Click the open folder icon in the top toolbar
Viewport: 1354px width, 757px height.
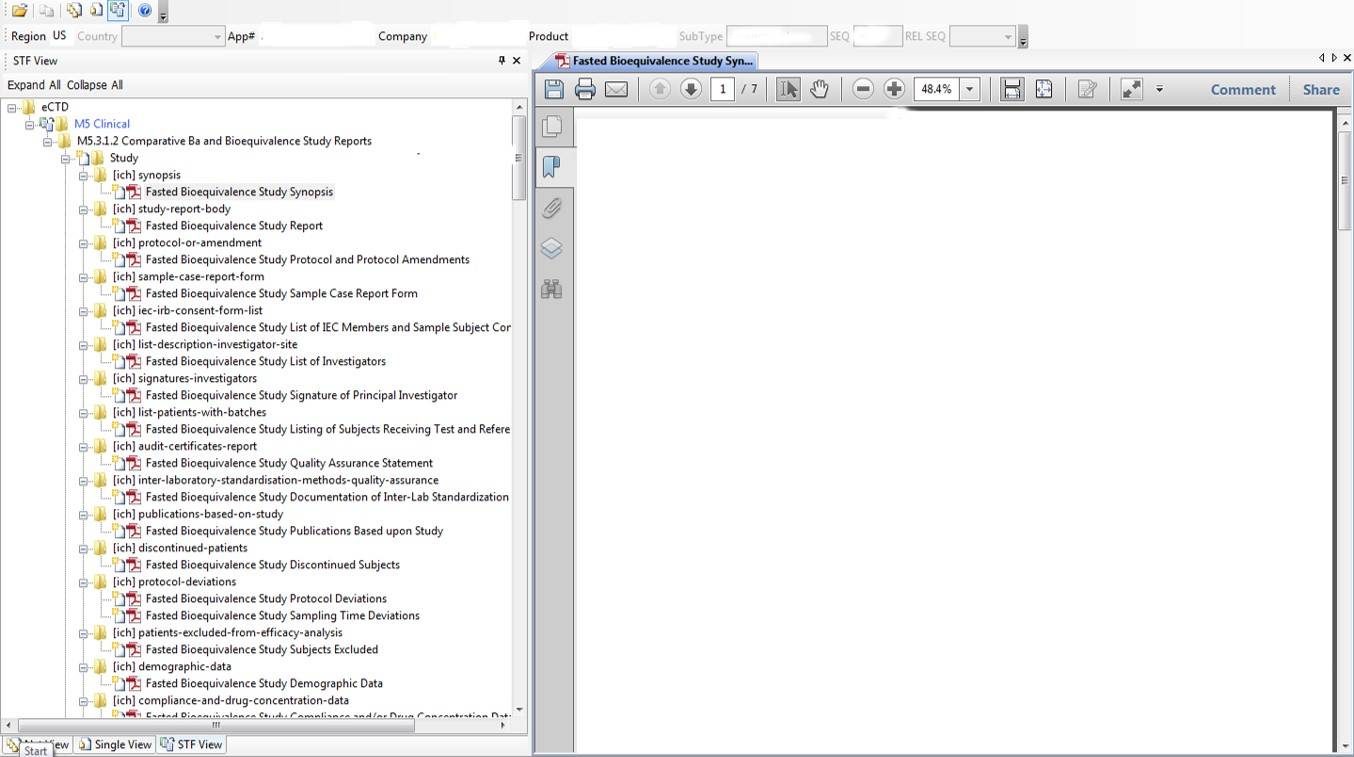coord(19,11)
